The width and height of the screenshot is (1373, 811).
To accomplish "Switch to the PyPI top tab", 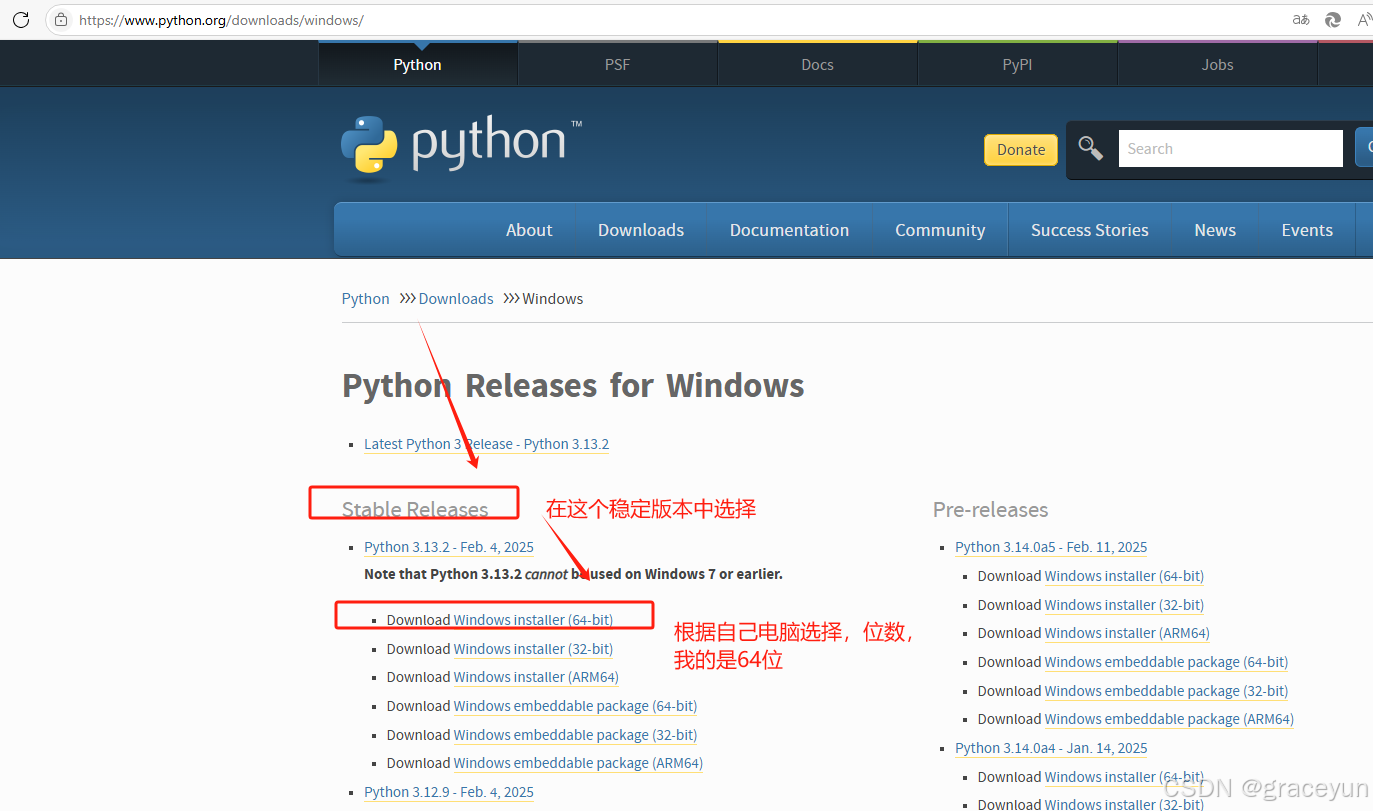I will click(1017, 64).
